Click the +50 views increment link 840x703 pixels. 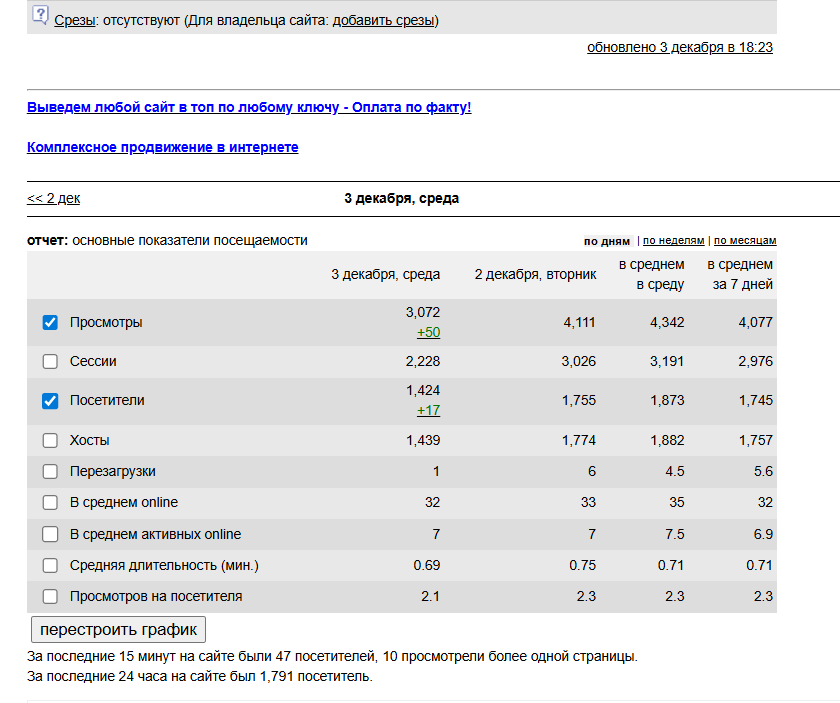tap(429, 332)
